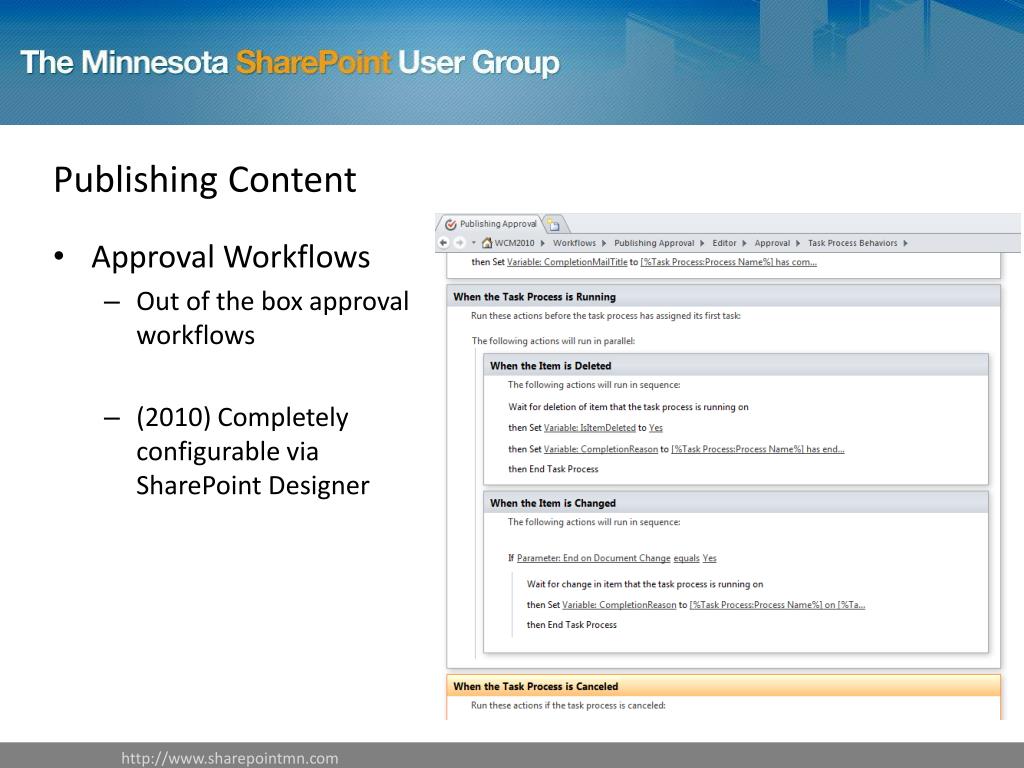Click 'Run these actions if the task process is canceled'
This screenshot has width=1024, height=768.
(x=568, y=706)
